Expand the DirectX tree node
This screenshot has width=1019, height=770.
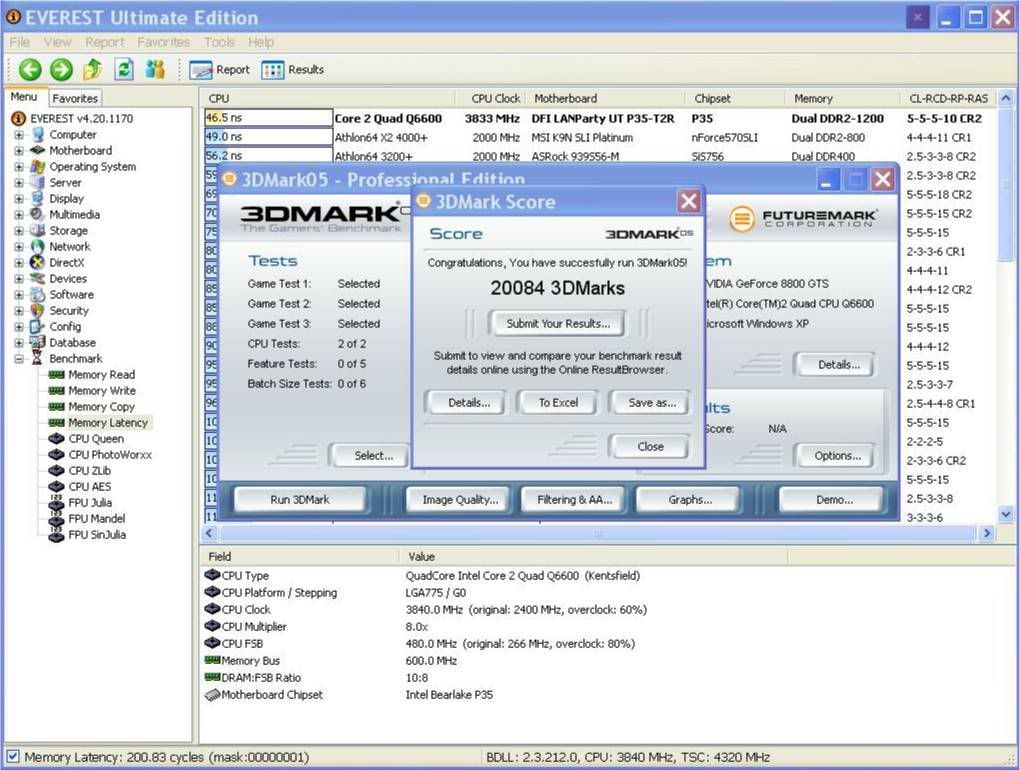click(x=19, y=263)
